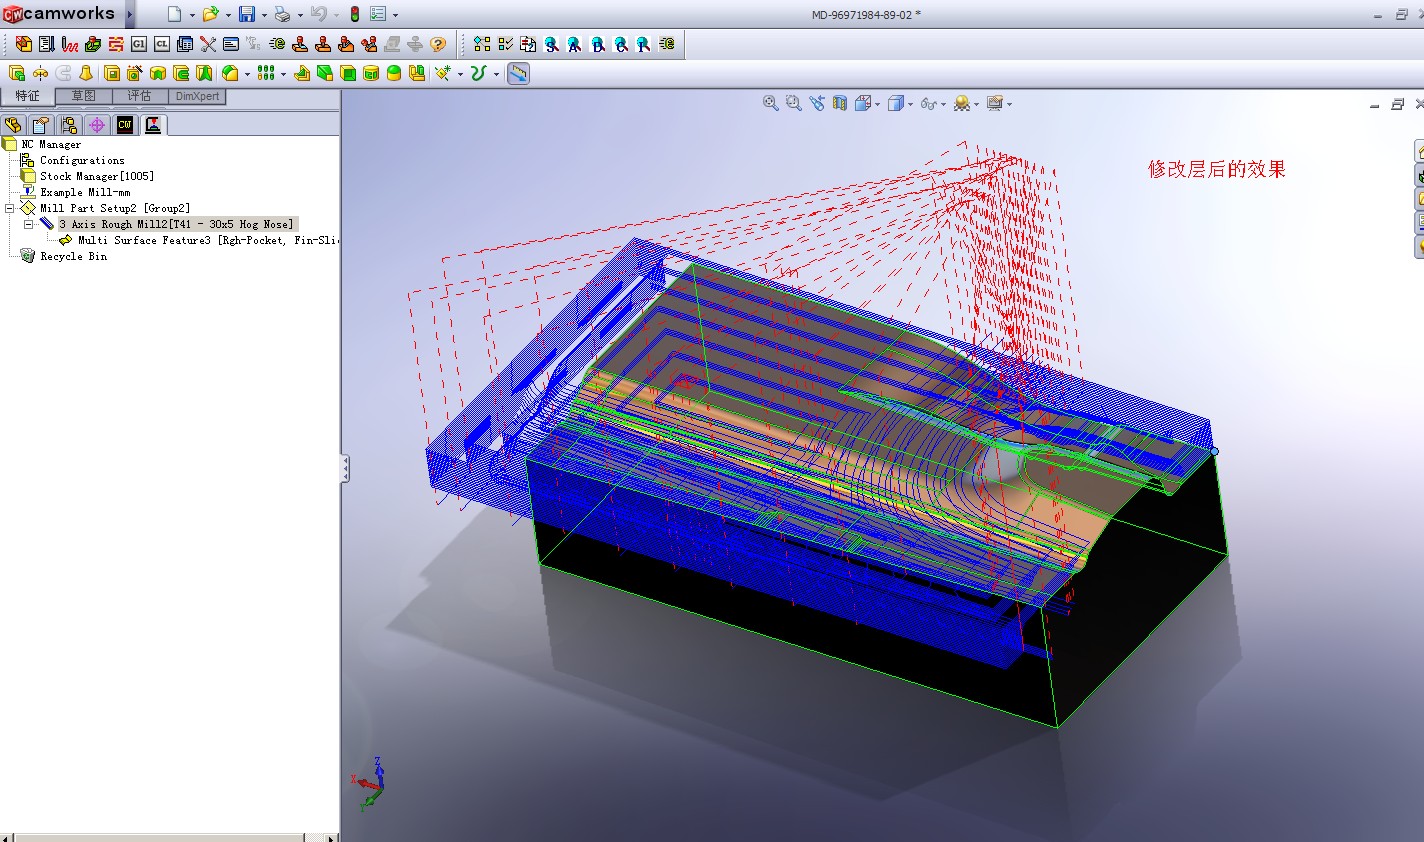Select the Configurations tree item

[82, 160]
